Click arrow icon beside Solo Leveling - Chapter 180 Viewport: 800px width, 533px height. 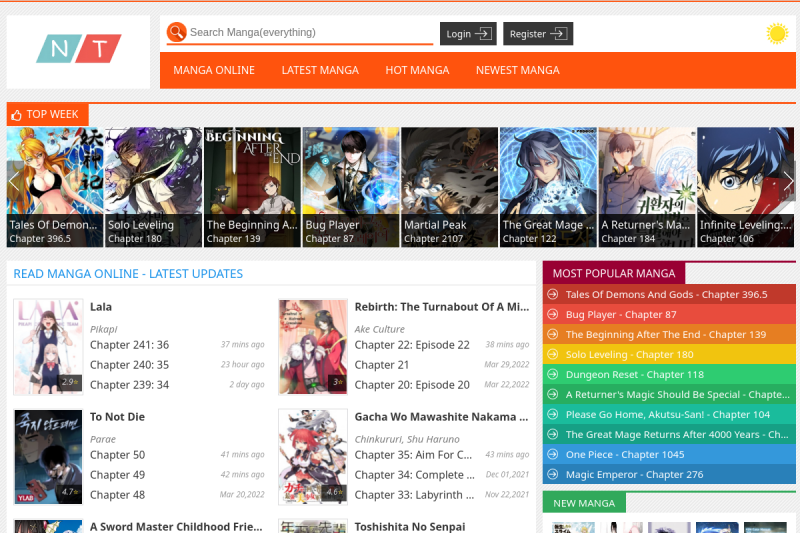tap(553, 354)
